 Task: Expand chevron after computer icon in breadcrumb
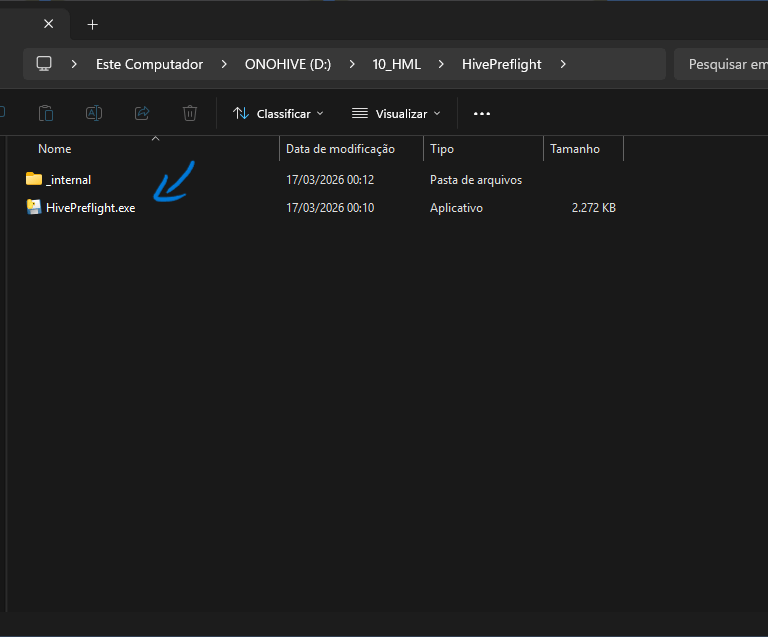(x=74, y=64)
